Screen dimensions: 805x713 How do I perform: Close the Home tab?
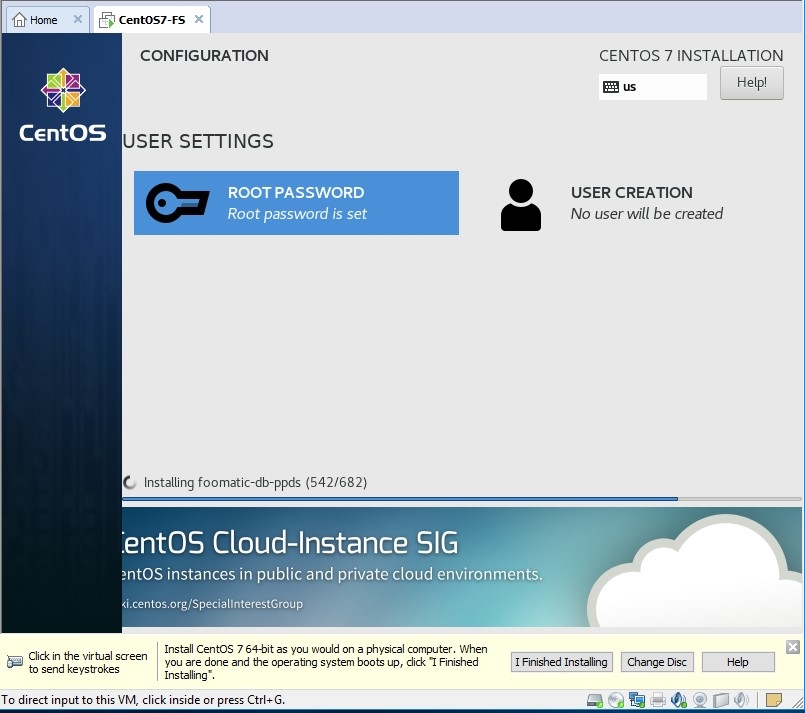(x=78, y=19)
